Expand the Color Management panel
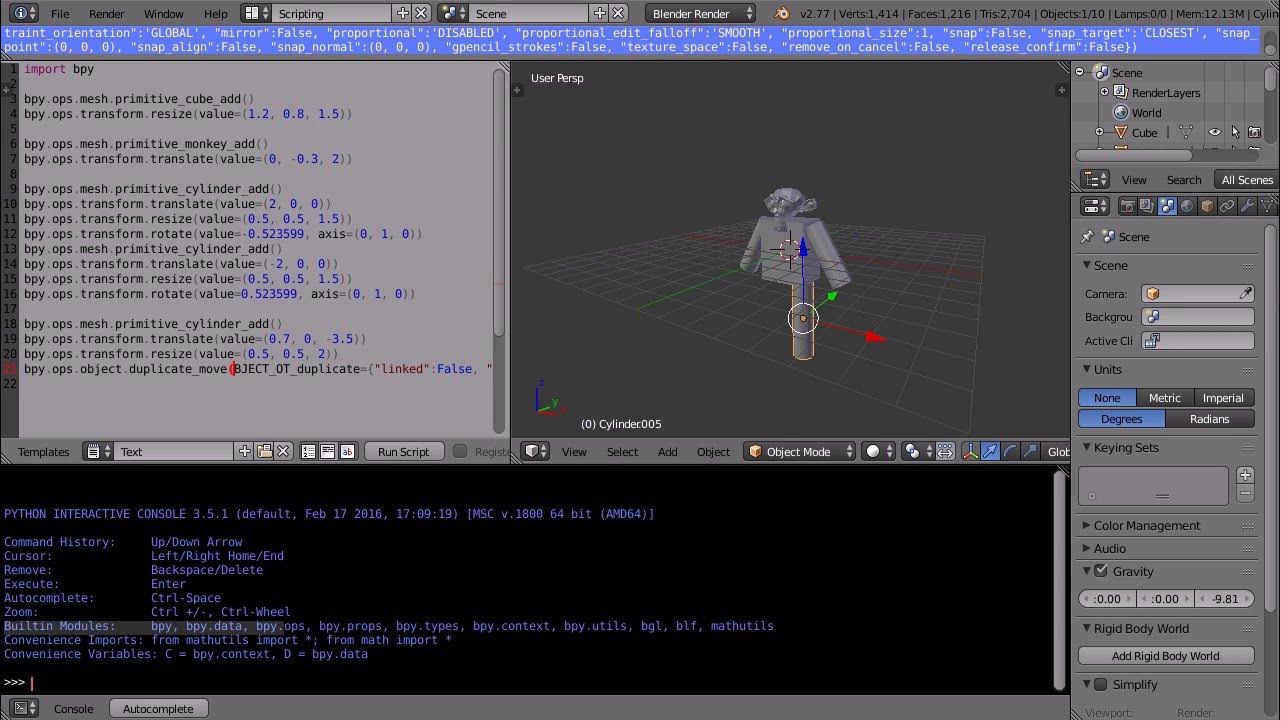The height and width of the screenshot is (720, 1280). click(x=1146, y=525)
